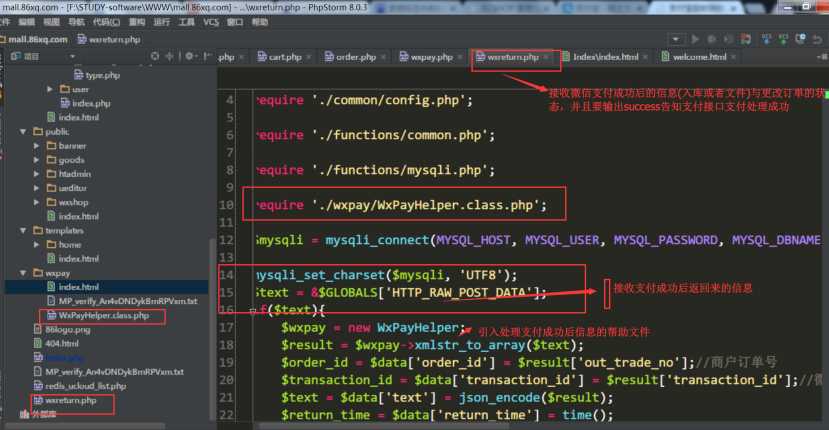
Task: Open the 视图 menu
Action: [51, 22]
